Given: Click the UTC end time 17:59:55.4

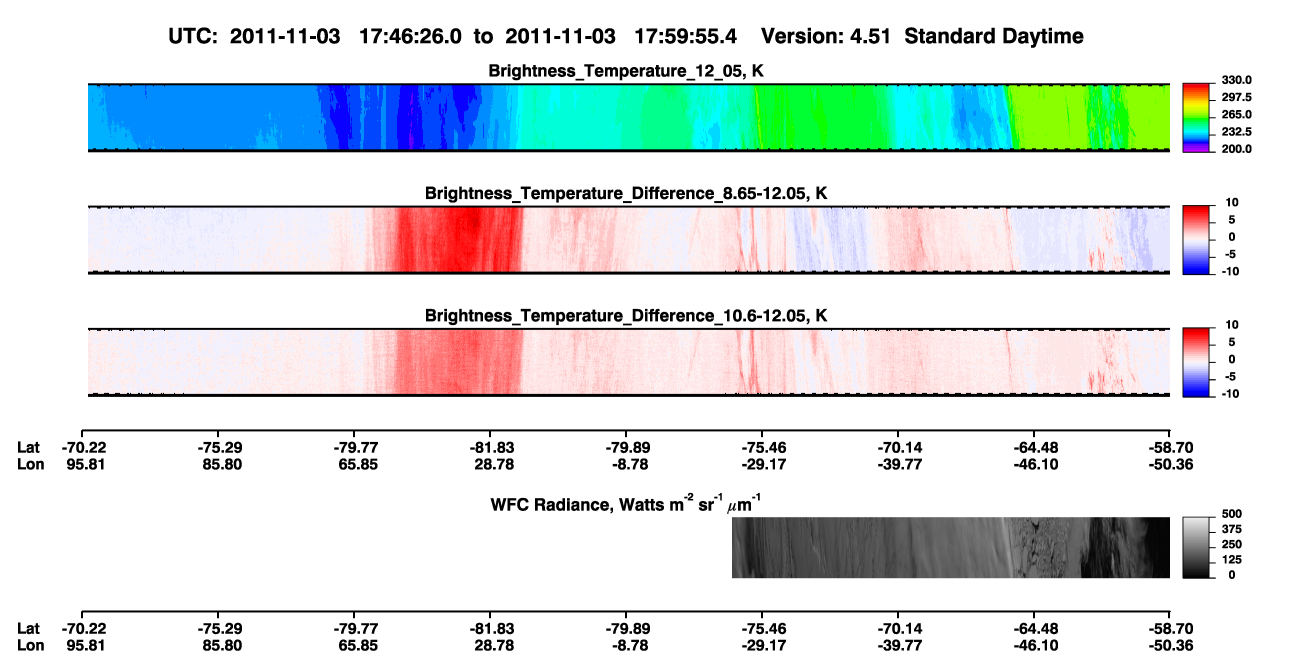Looking at the screenshot, I should [x=686, y=36].
